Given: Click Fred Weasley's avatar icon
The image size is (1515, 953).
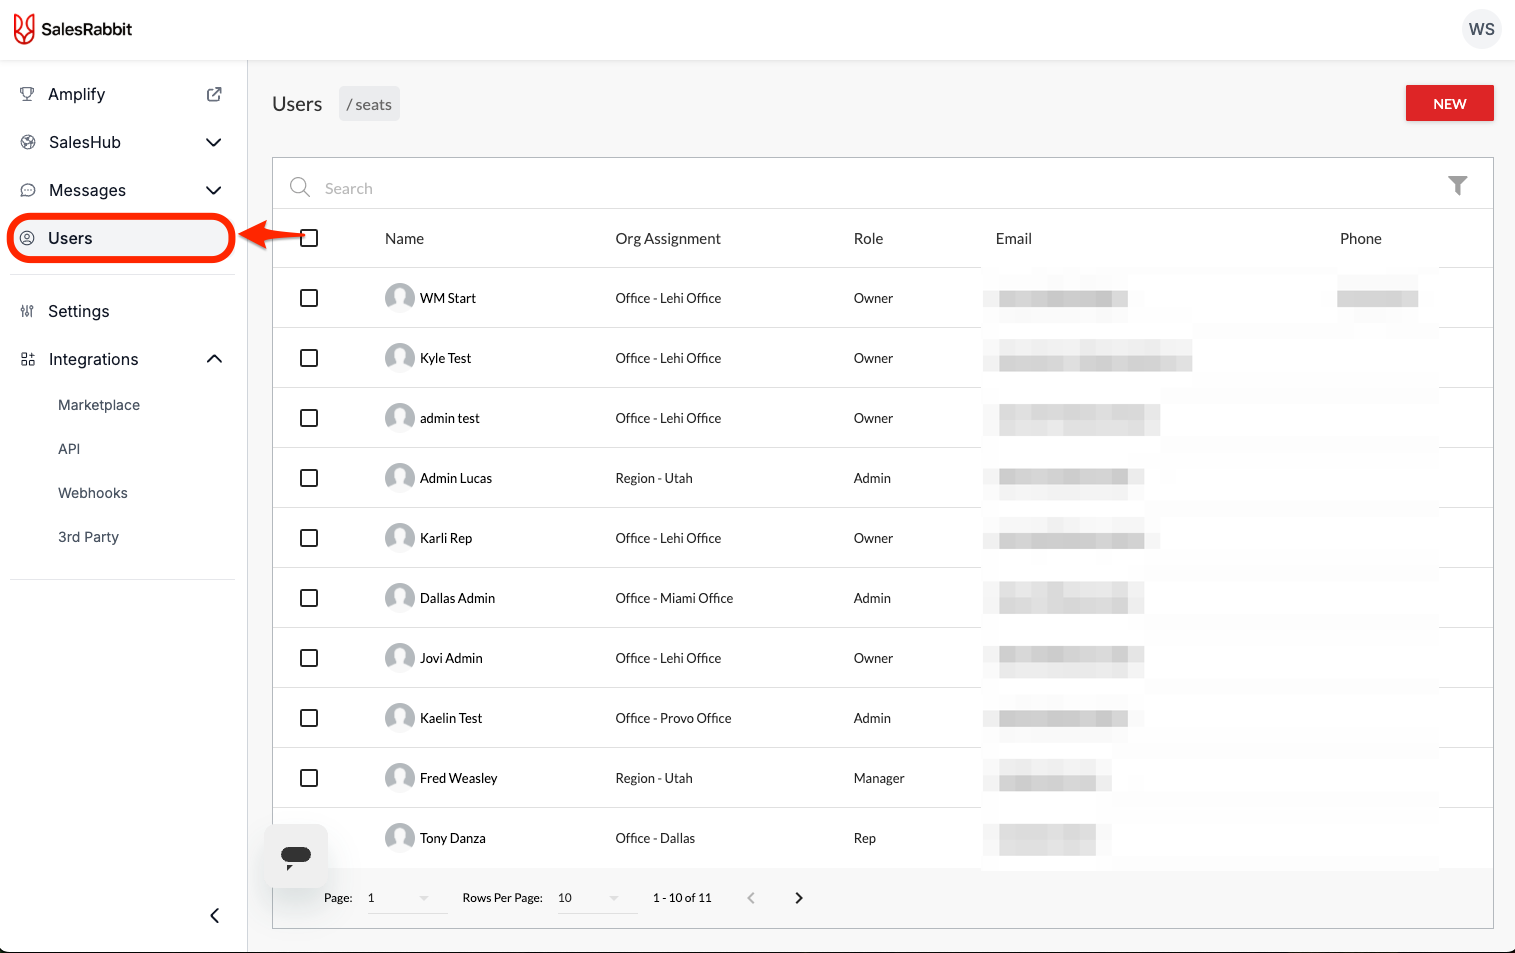Looking at the screenshot, I should [x=400, y=778].
